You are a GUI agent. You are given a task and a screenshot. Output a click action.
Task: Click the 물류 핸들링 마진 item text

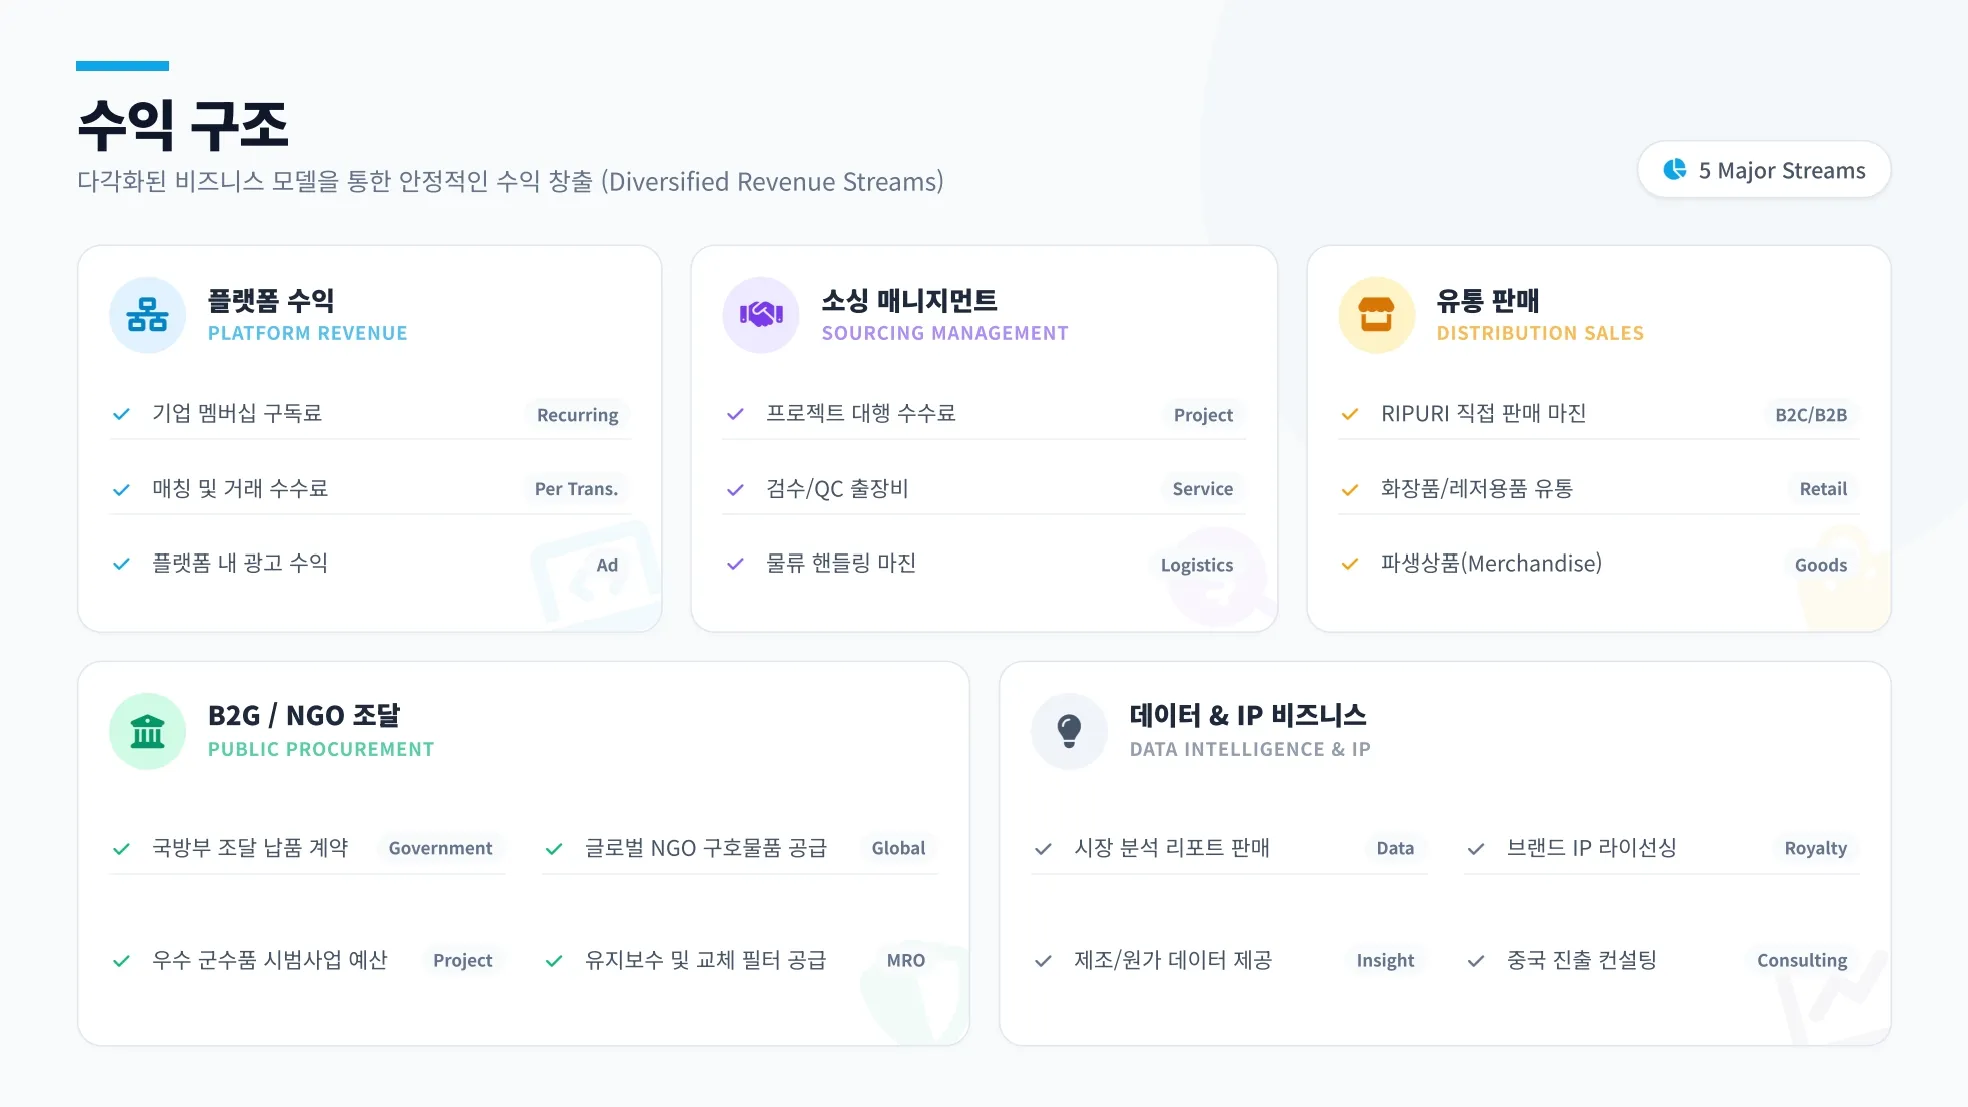tap(841, 563)
